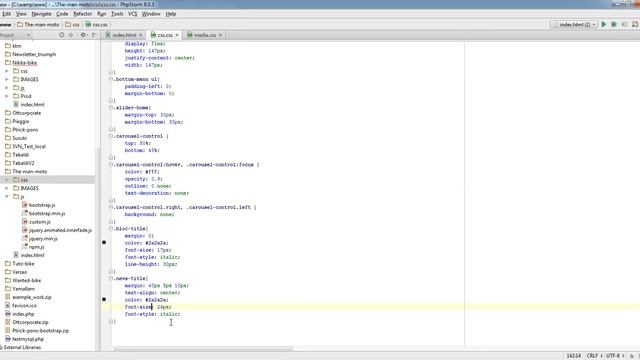Screen dimensions: 640x360
Task: Click the read-only lock icon in status bar
Action: (x=632, y=356)
